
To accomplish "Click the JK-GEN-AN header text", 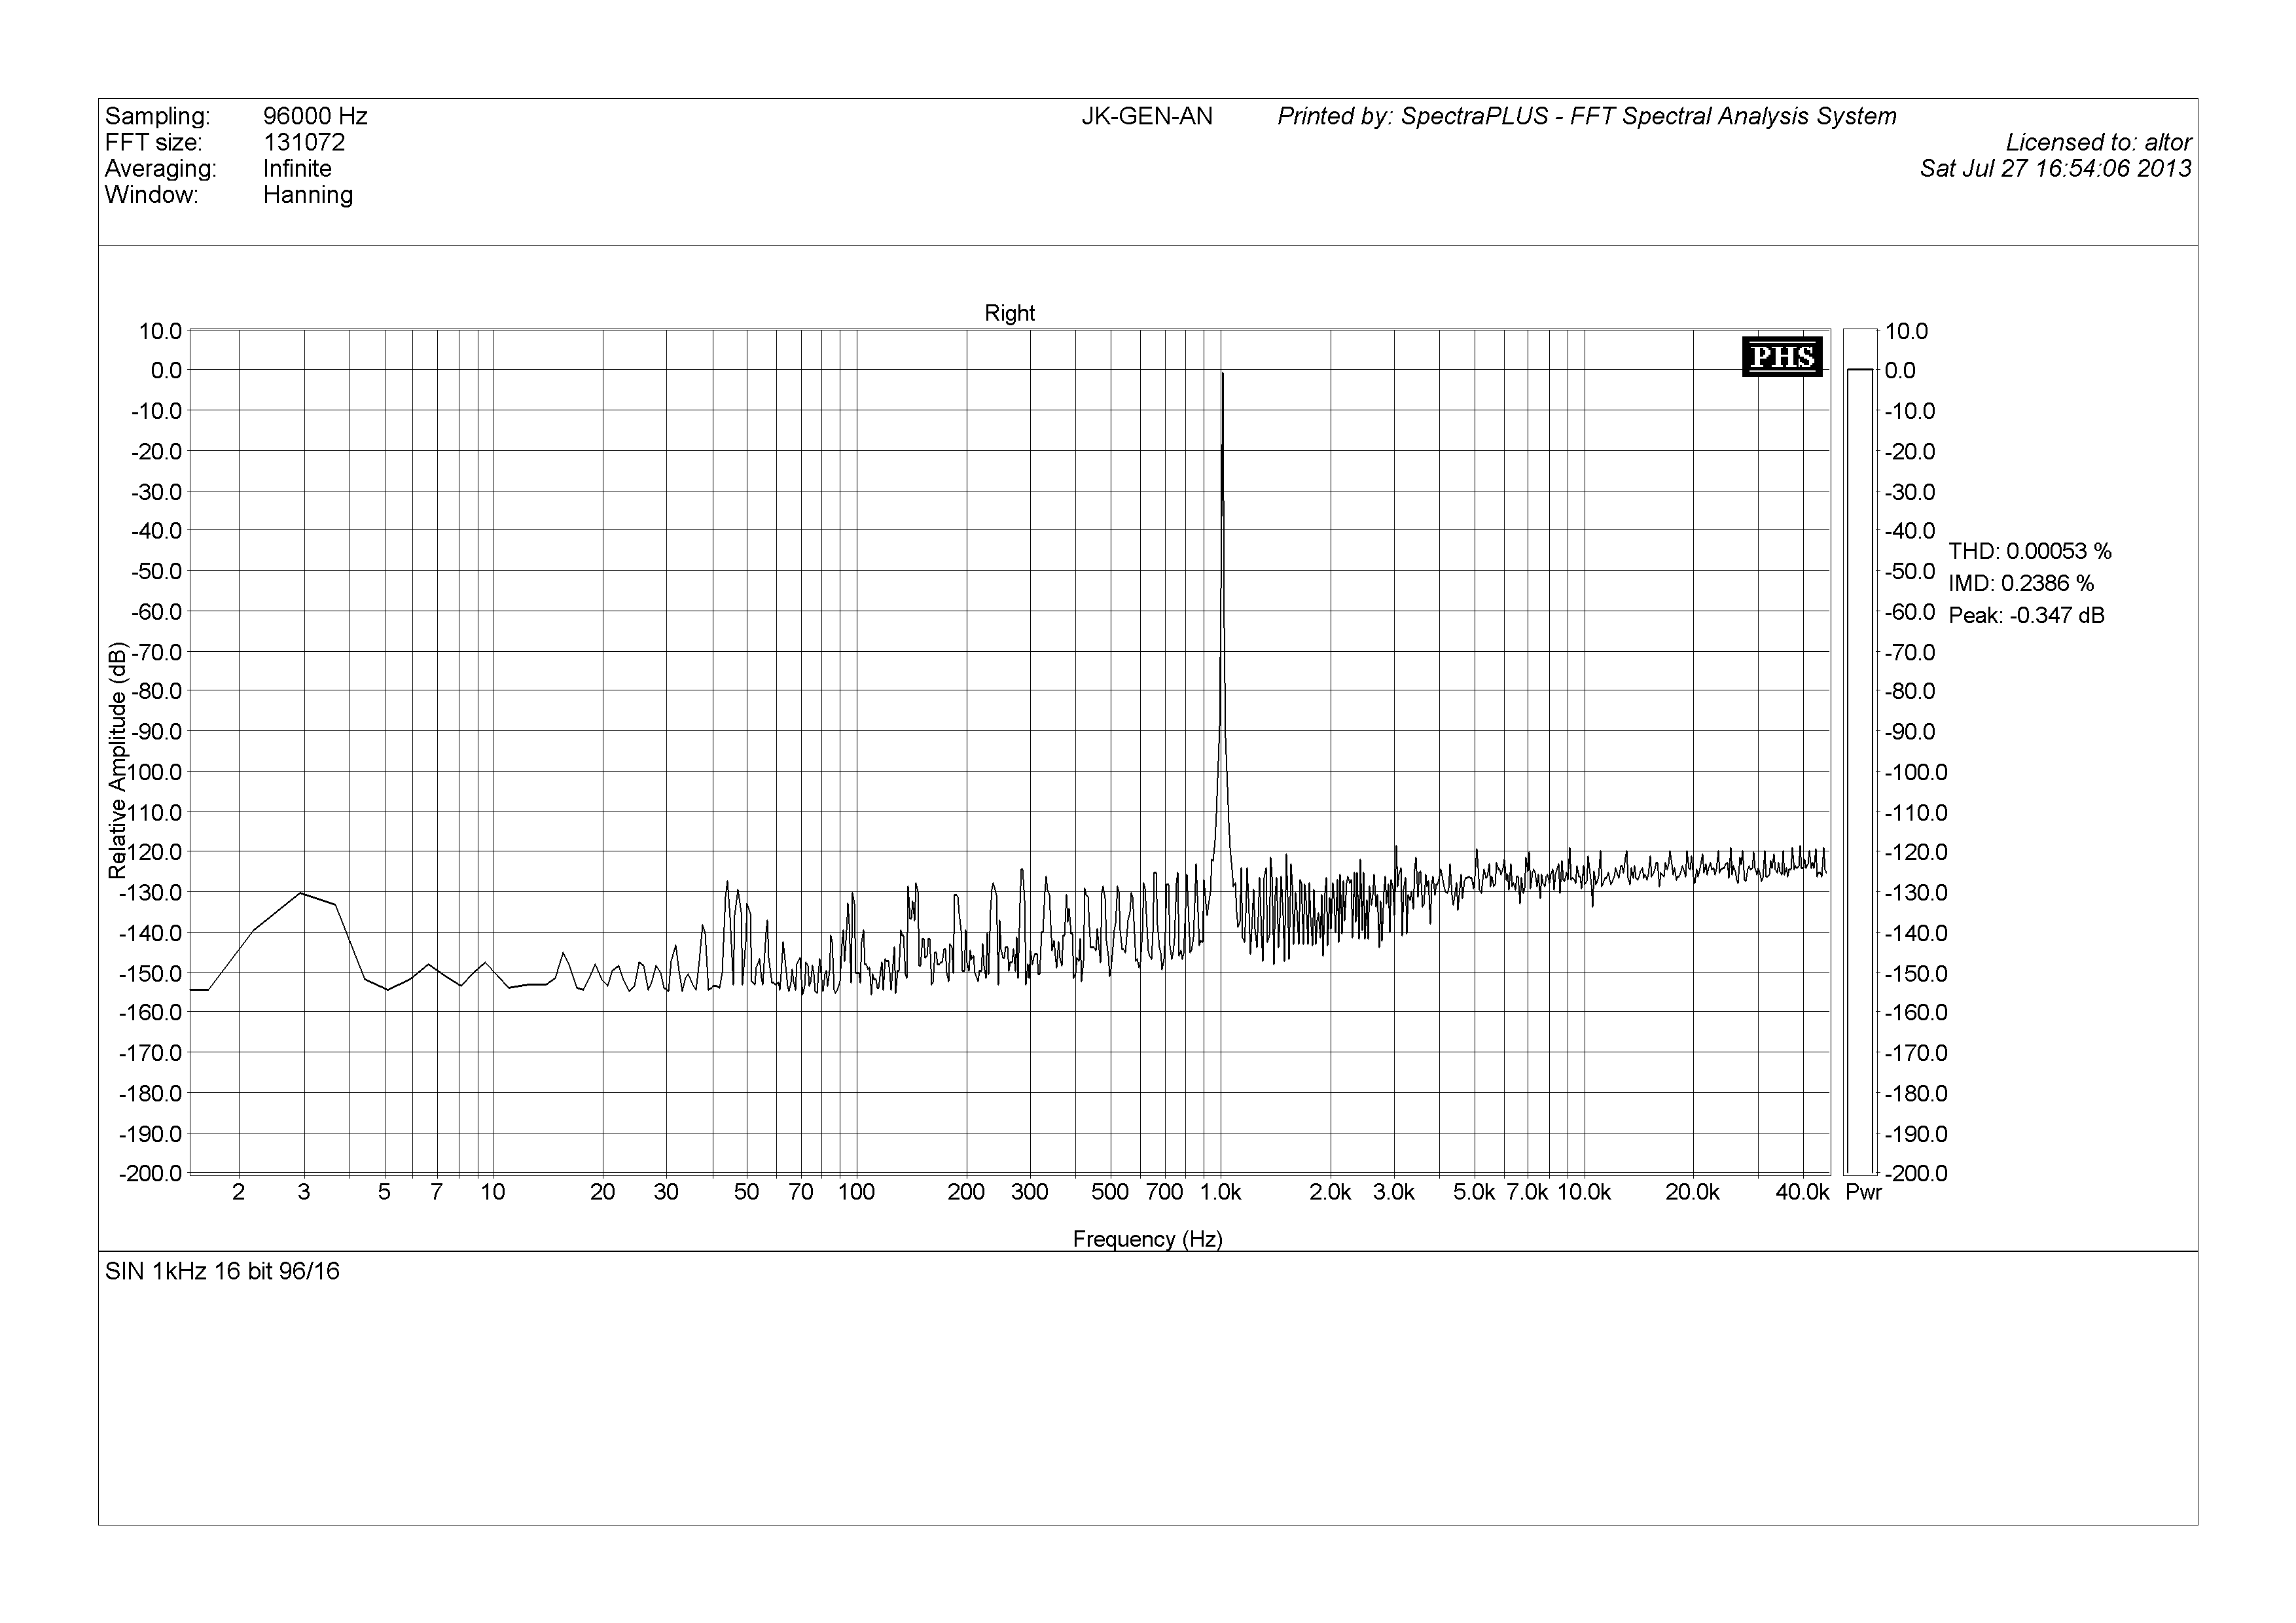I will coord(1146,116).
